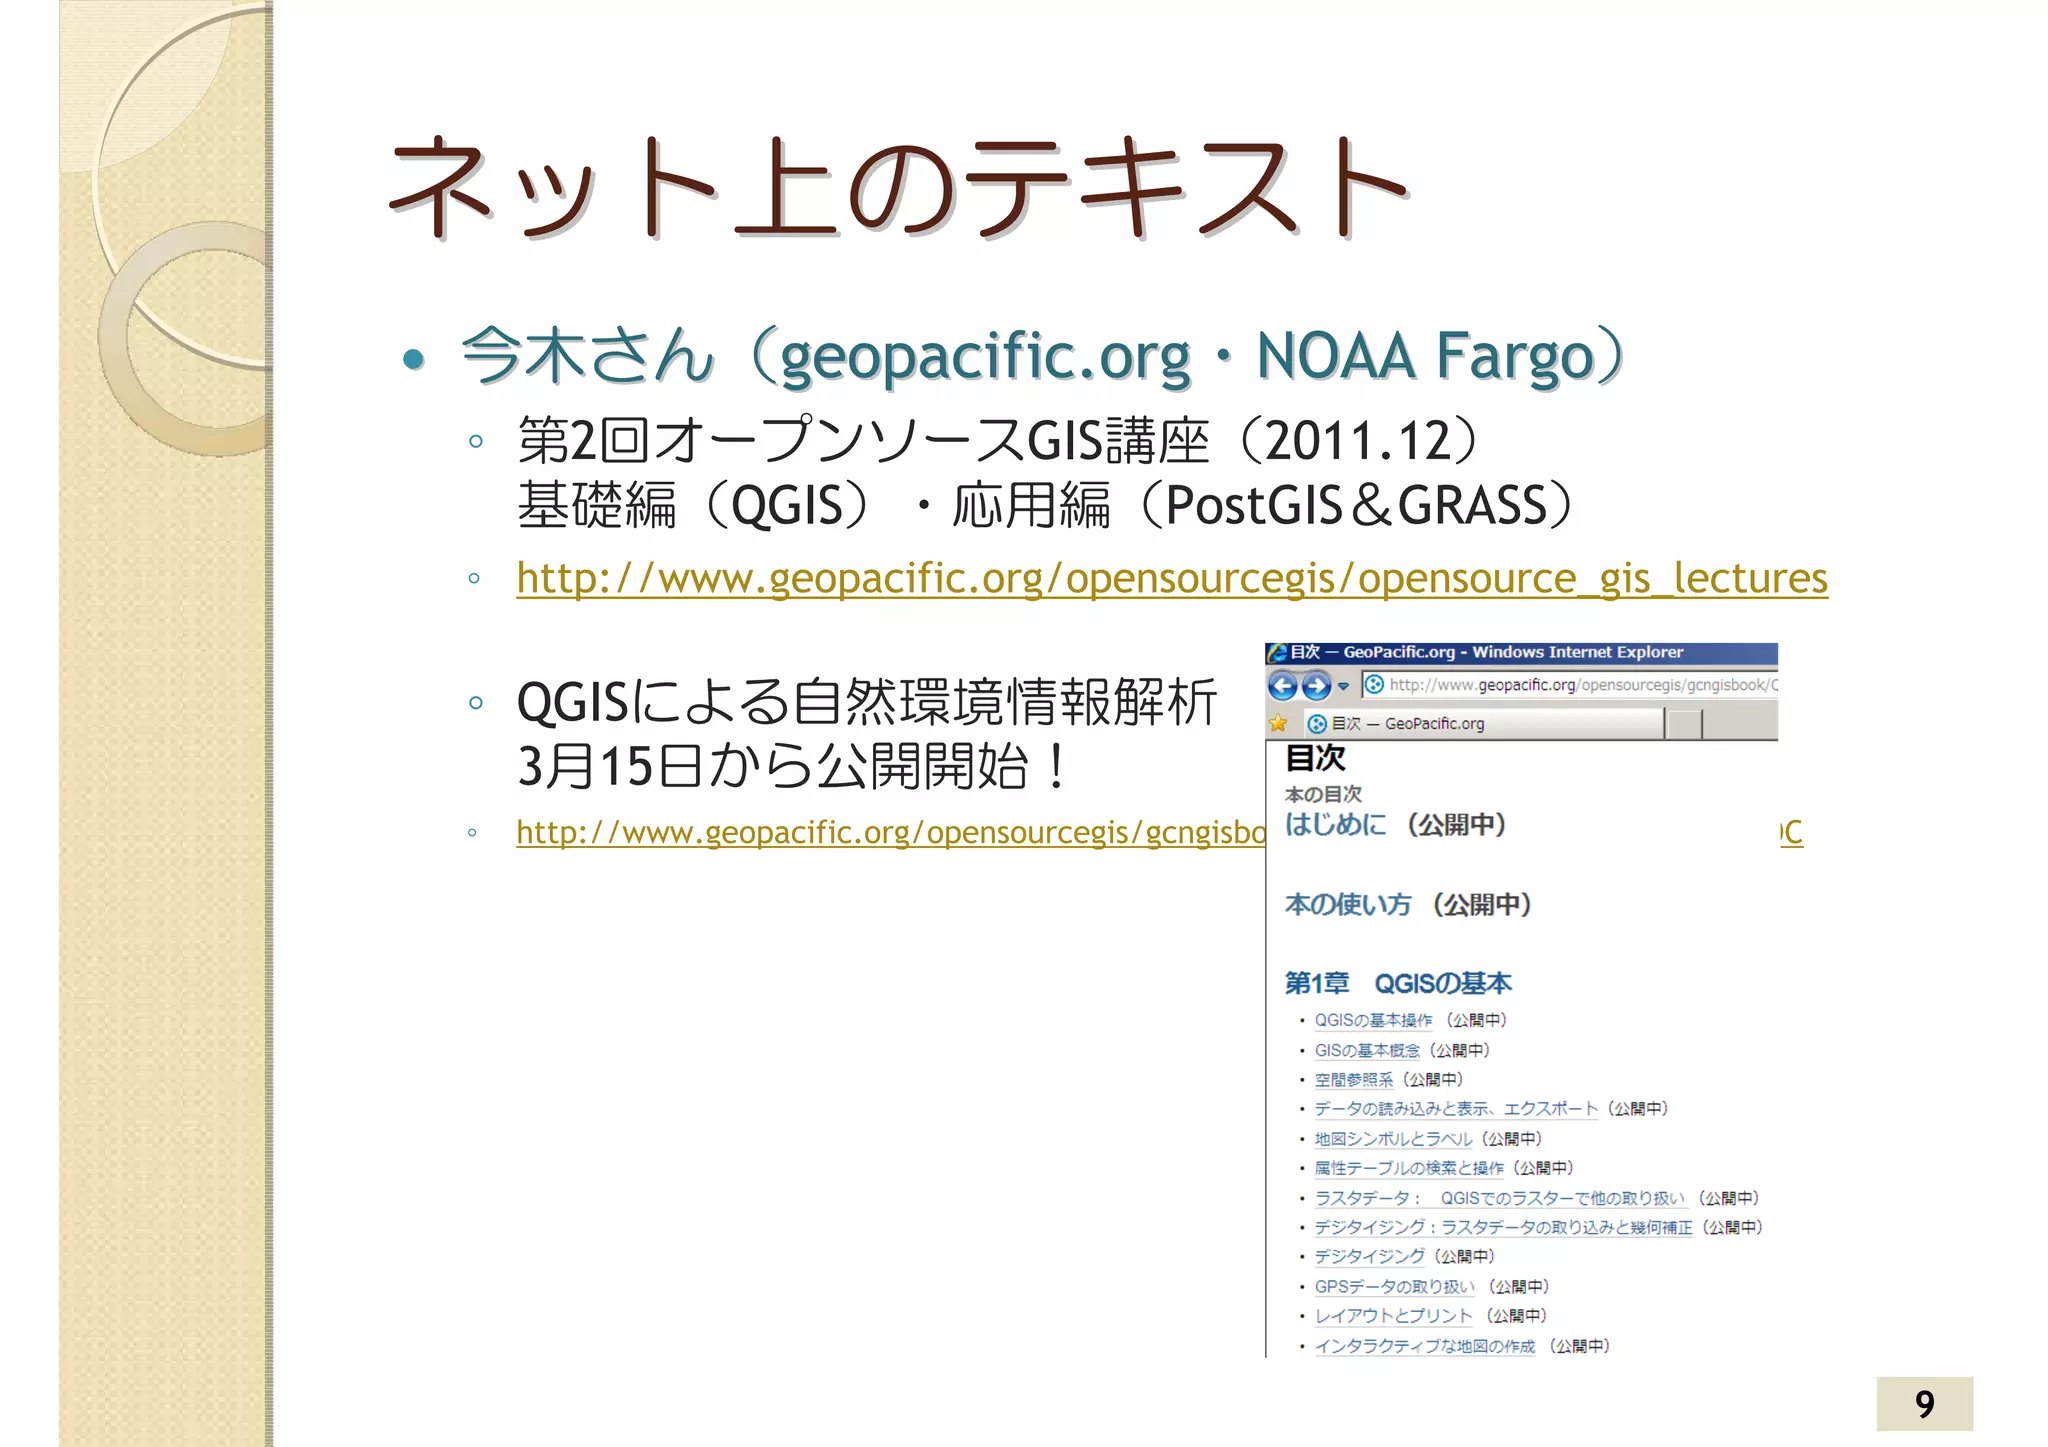Click the 目次 page heading
Screen dimensions: 2048x1447
tap(1315, 759)
